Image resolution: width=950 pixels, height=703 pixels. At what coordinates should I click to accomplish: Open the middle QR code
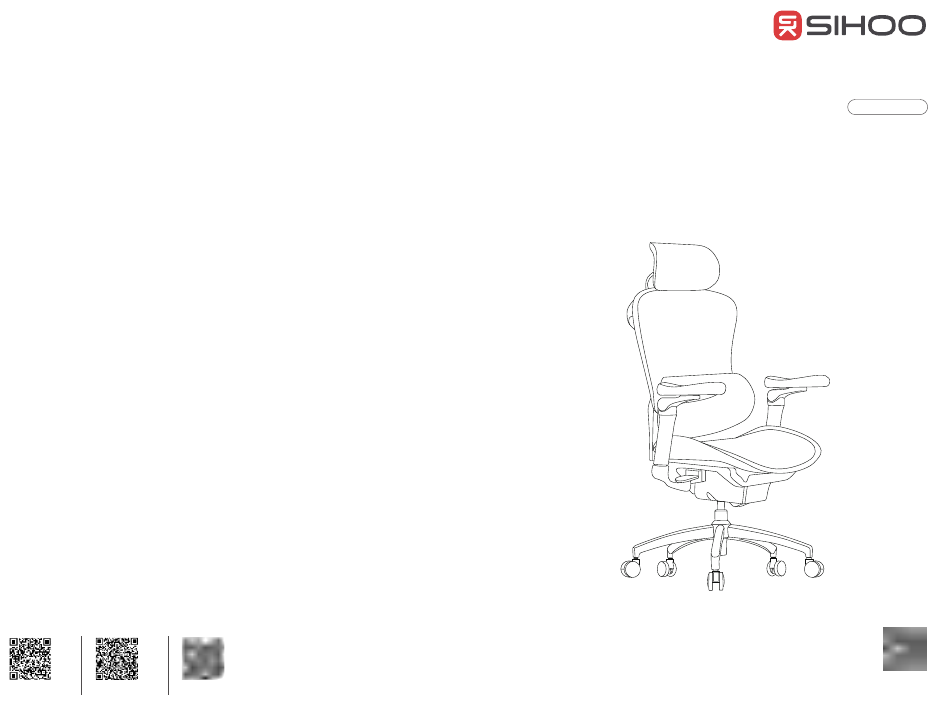point(117,659)
